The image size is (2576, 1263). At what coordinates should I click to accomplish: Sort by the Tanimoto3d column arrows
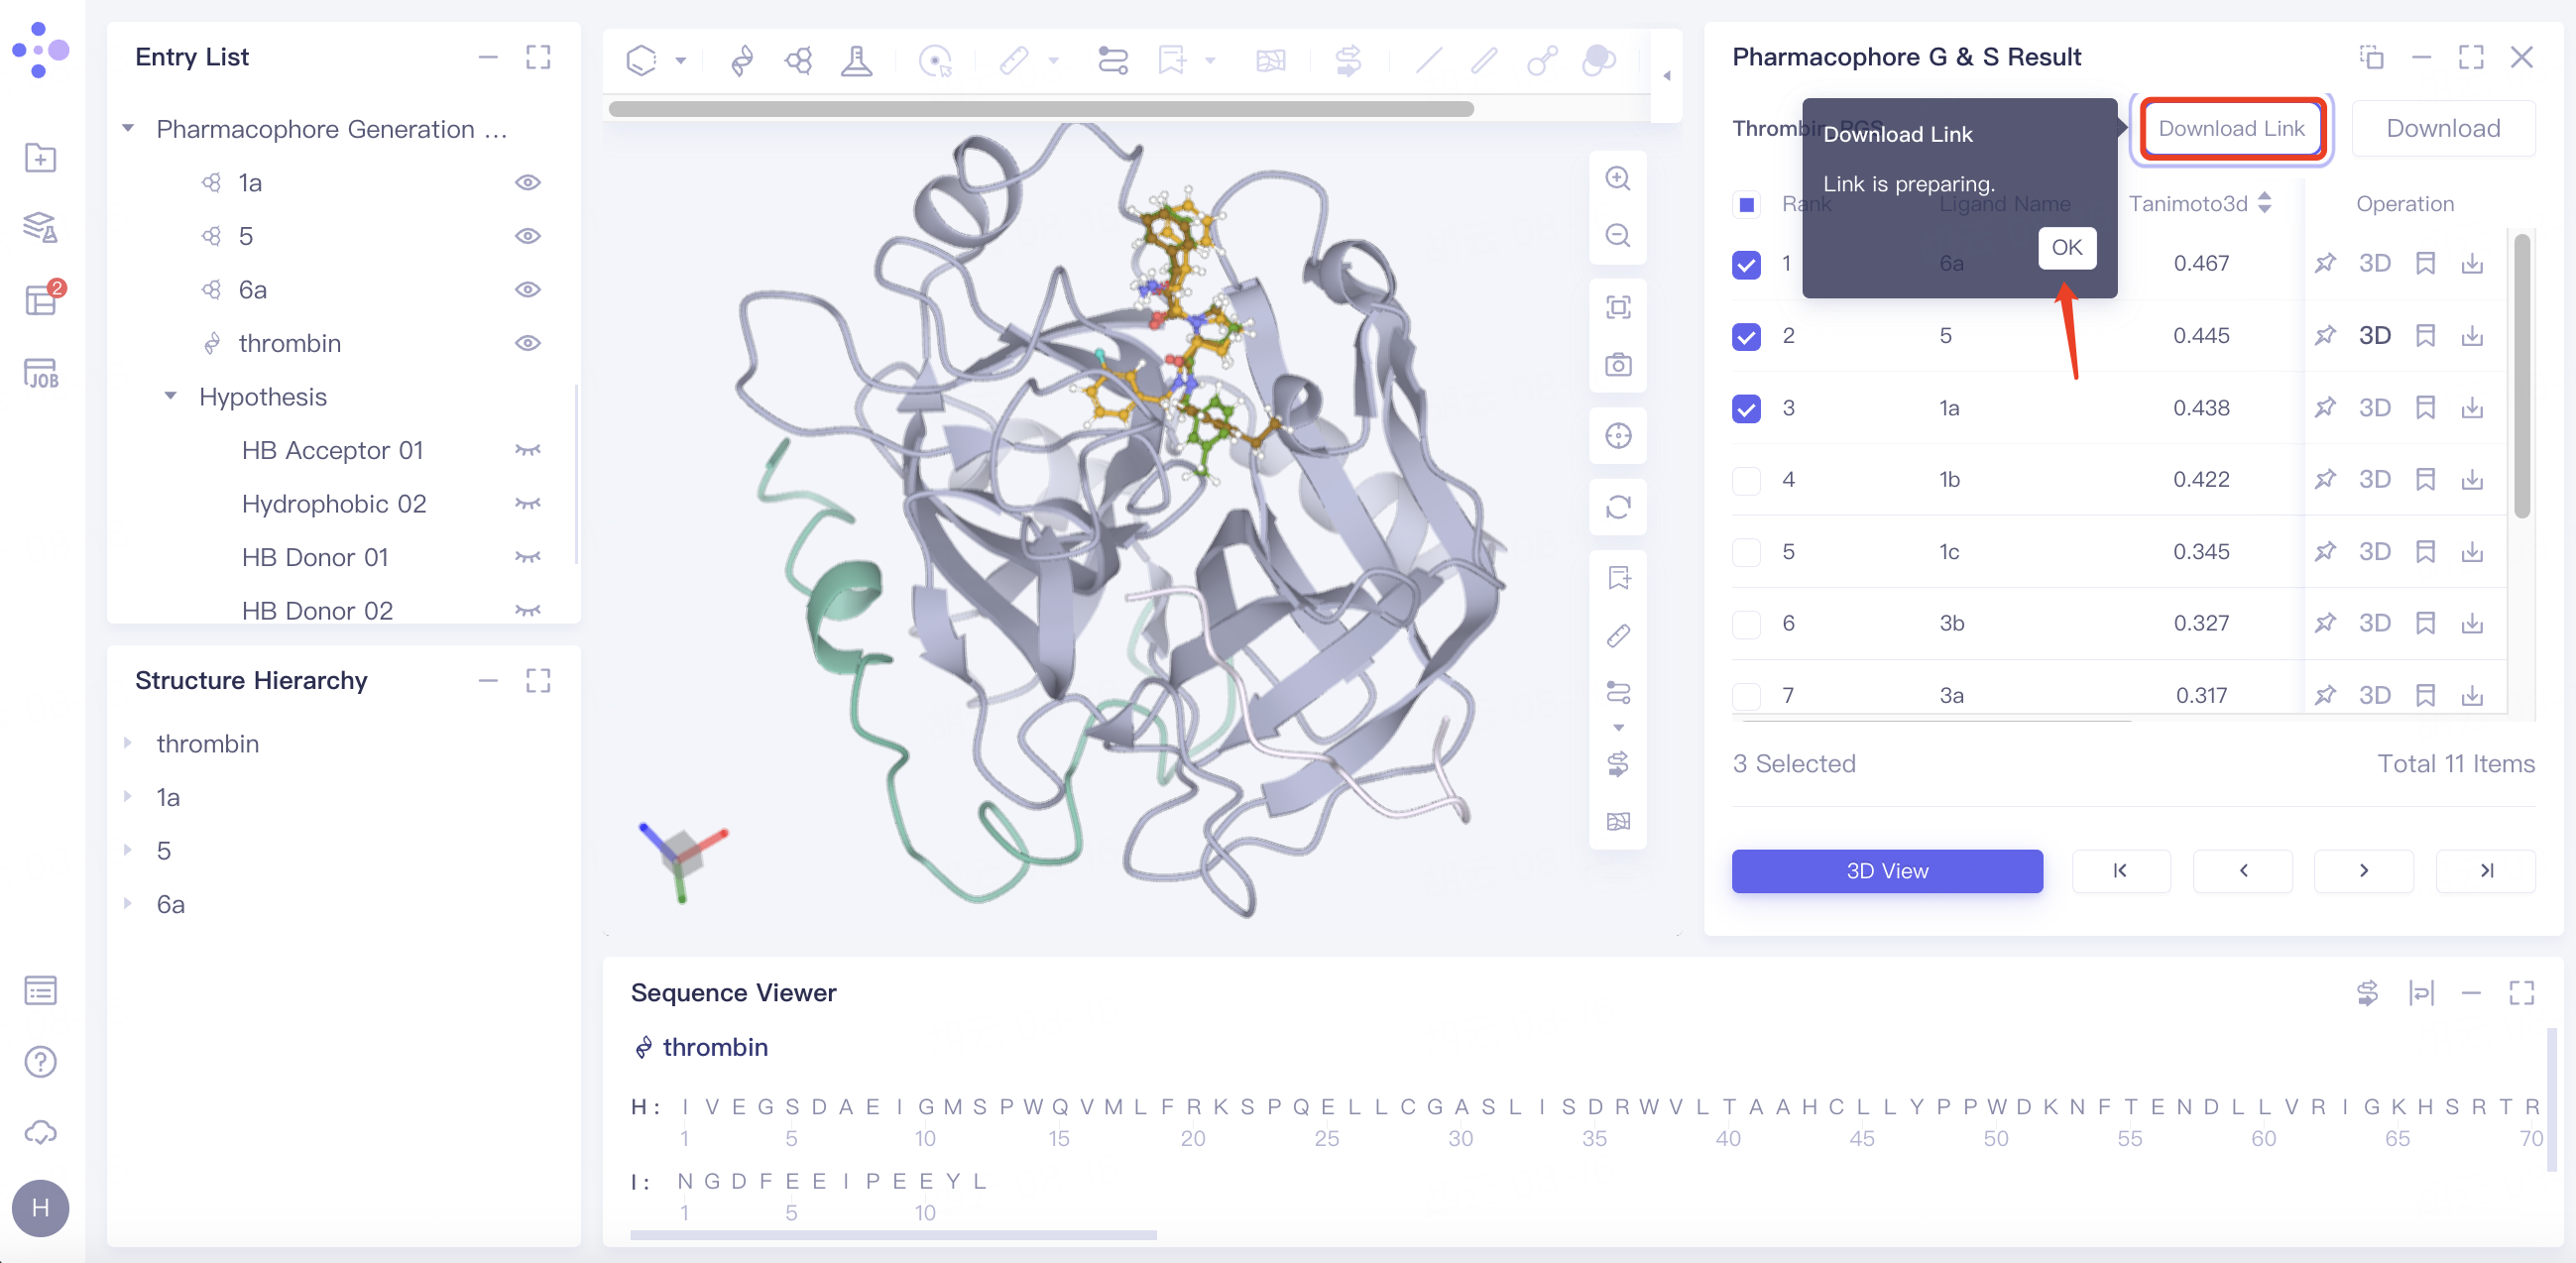pyautogui.click(x=2264, y=203)
